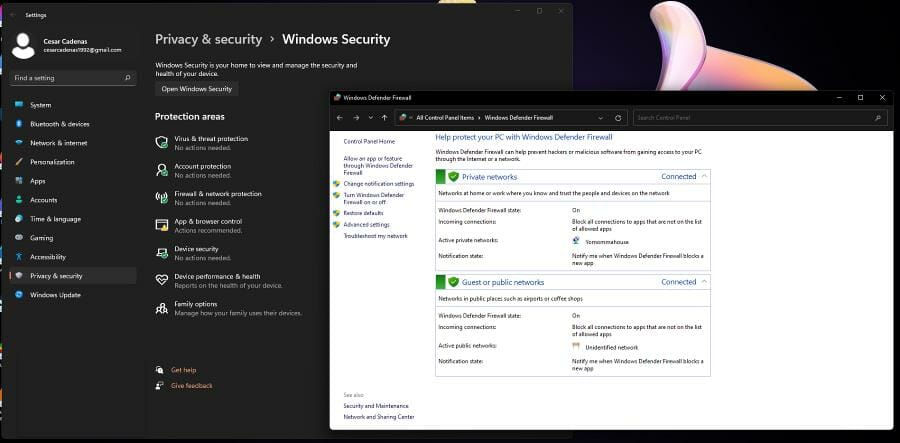This screenshot has height=443, width=900.
Task: Select Time & language category
Action: tap(73, 219)
